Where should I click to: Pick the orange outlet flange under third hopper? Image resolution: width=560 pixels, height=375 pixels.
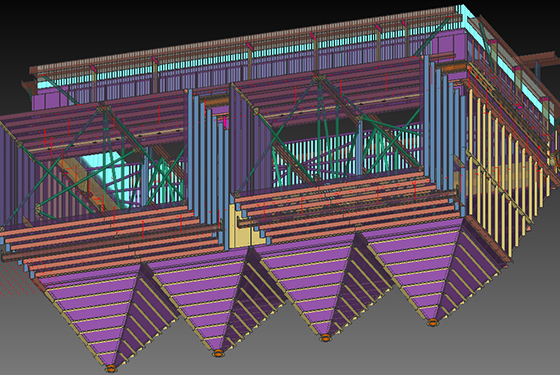[x=325, y=338]
